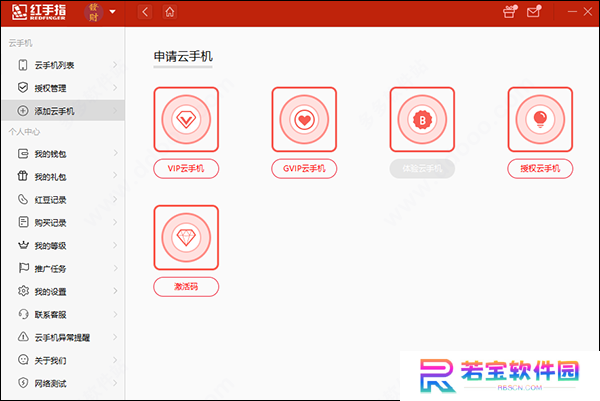600x401 pixels.
Task: Open 红豆记录 menu item
Action: tap(63, 200)
